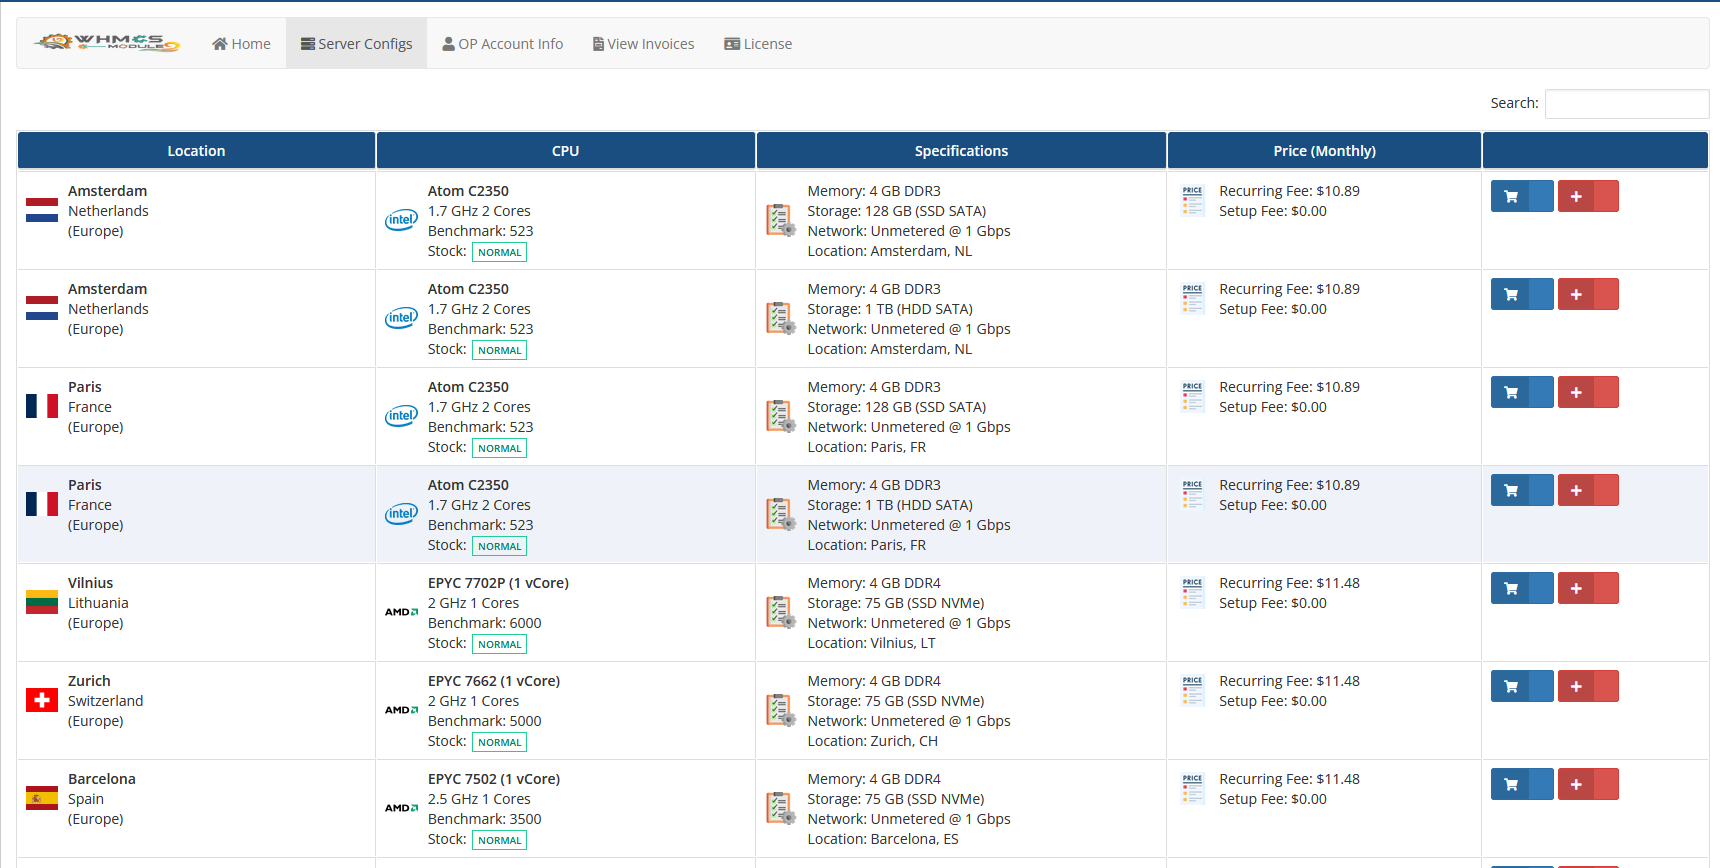The height and width of the screenshot is (868, 1720).
Task: Click the France flag in Paris 1 TB row
Action: (42, 504)
